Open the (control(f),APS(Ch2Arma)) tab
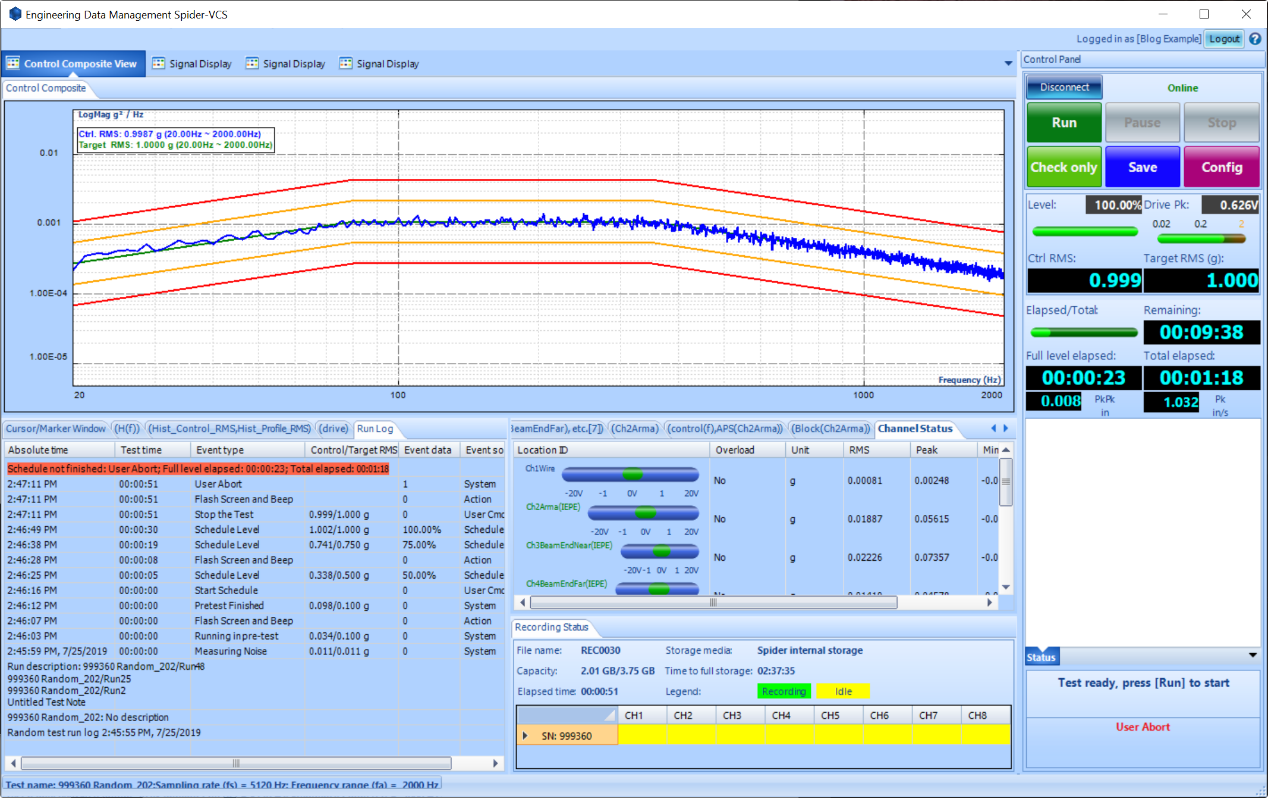This screenshot has height=798, width=1268. click(725, 428)
